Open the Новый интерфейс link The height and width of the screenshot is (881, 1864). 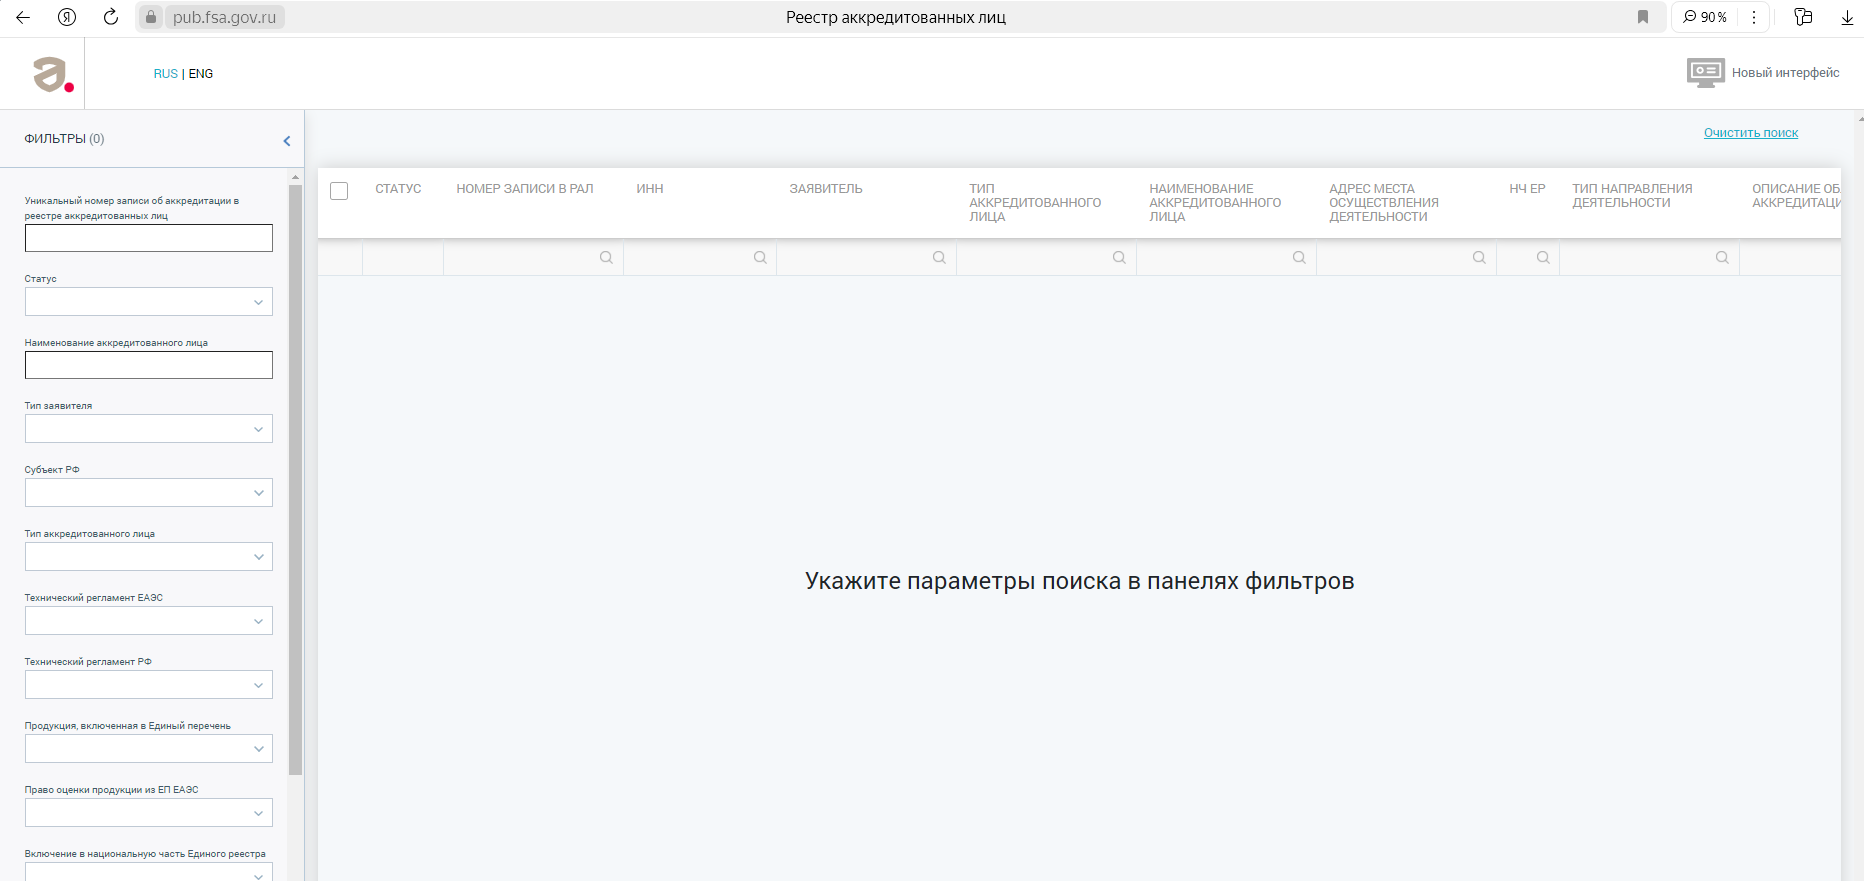1786,73
